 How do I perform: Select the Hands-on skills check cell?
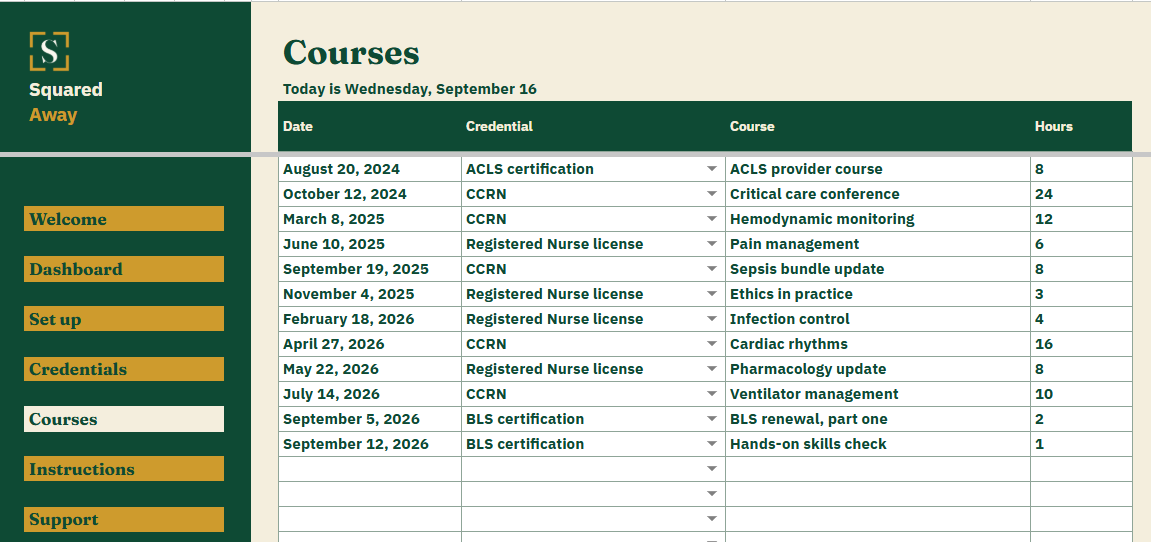(x=878, y=444)
